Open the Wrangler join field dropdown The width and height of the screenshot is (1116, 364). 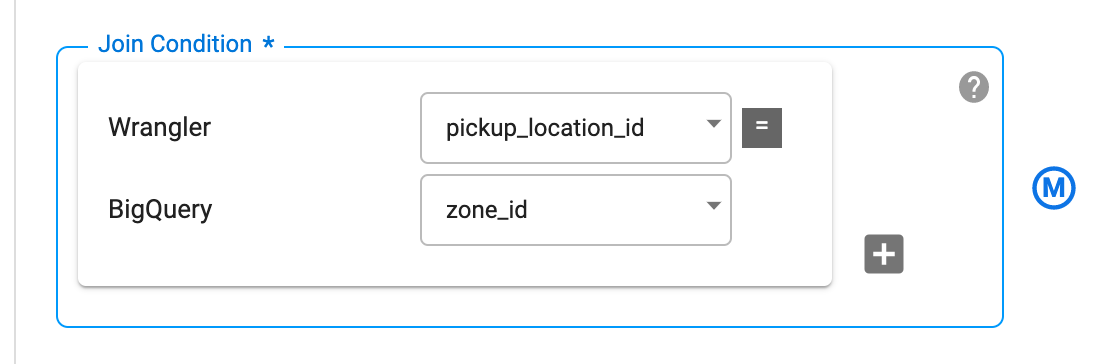pyautogui.click(x=576, y=128)
